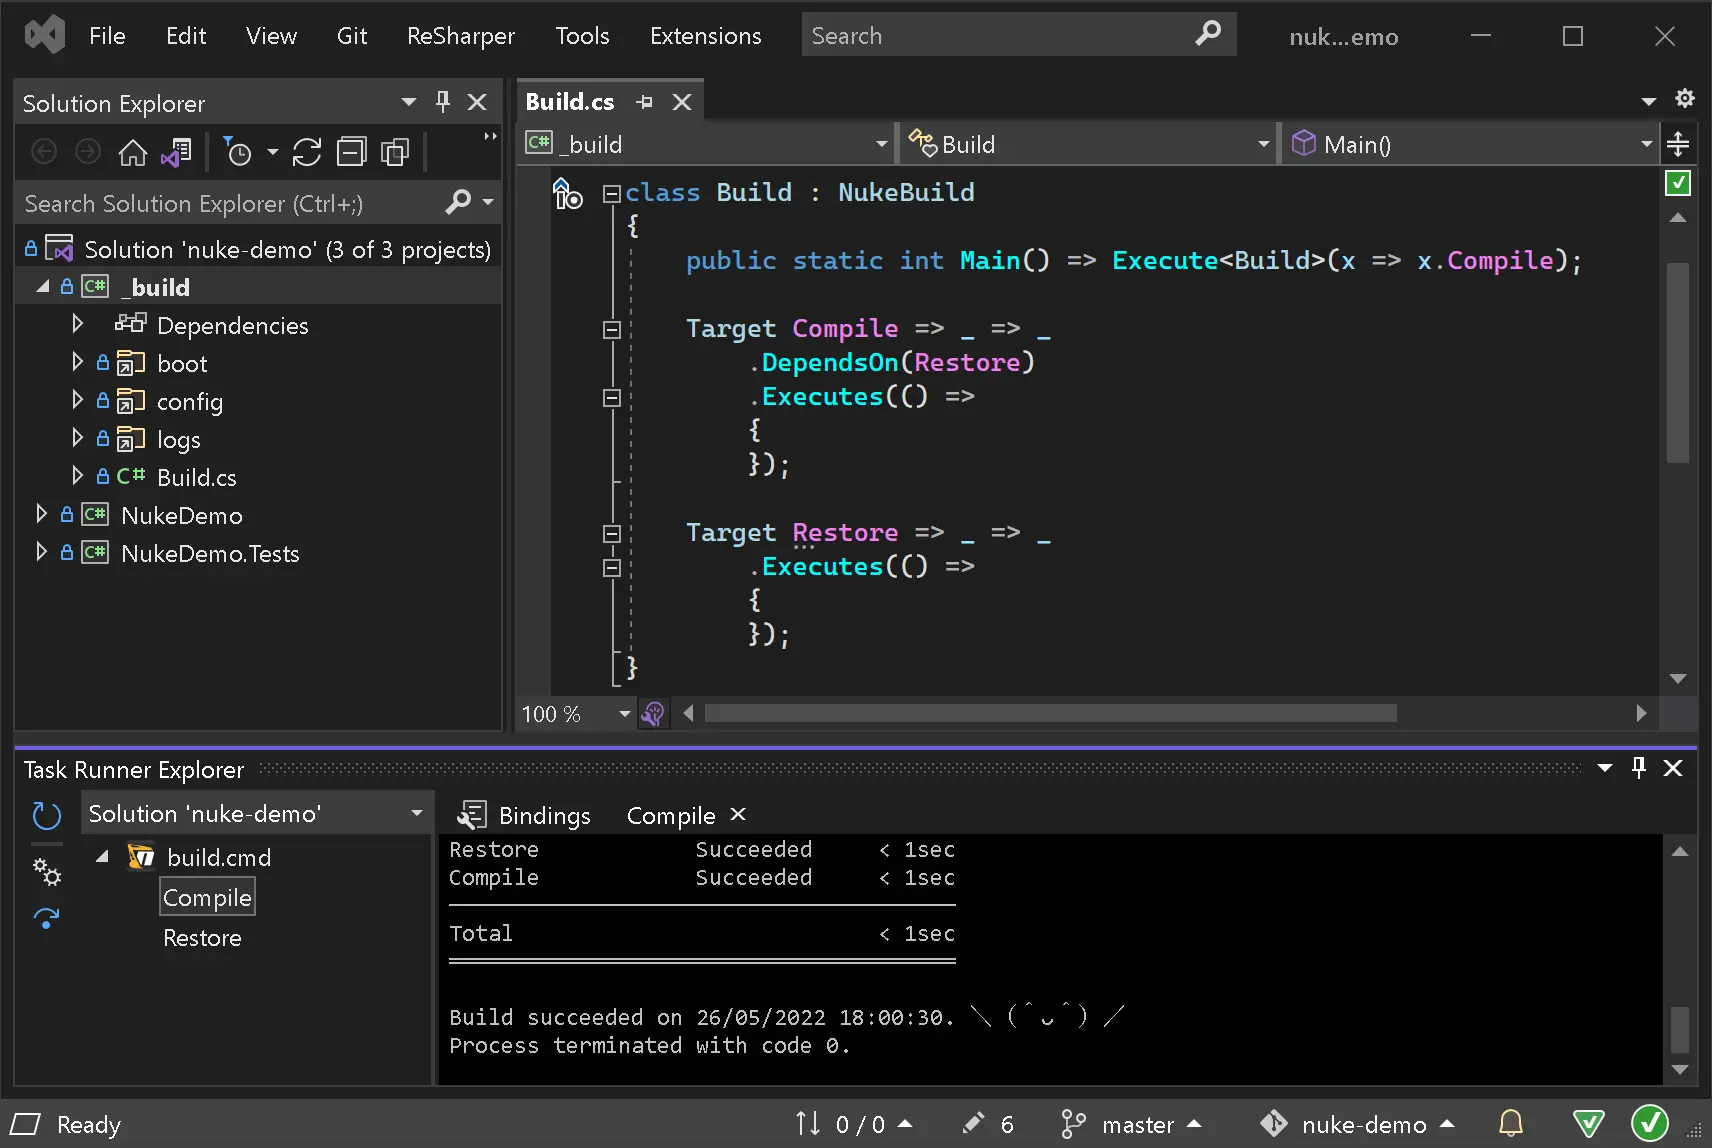Image resolution: width=1712 pixels, height=1148 pixels.
Task: Click the output pane vertical scrollbar thumb
Action: [1680, 1029]
